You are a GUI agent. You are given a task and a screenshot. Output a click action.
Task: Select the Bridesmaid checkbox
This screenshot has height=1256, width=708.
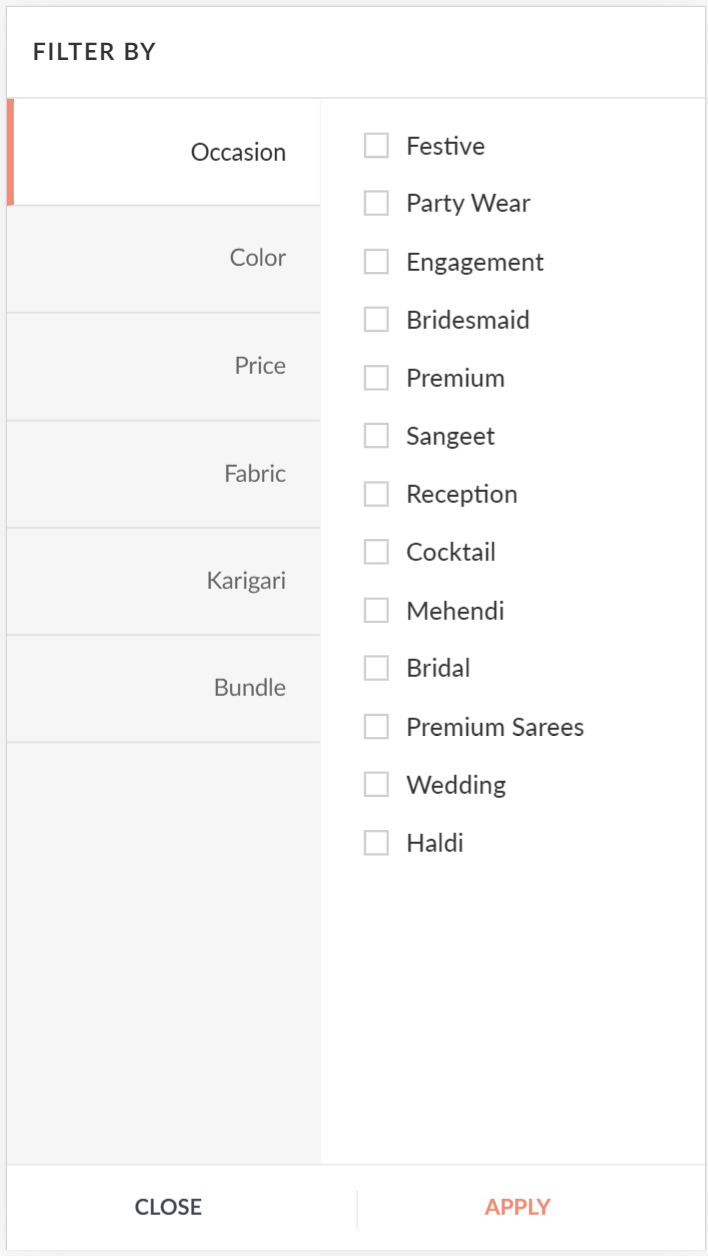point(376,320)
